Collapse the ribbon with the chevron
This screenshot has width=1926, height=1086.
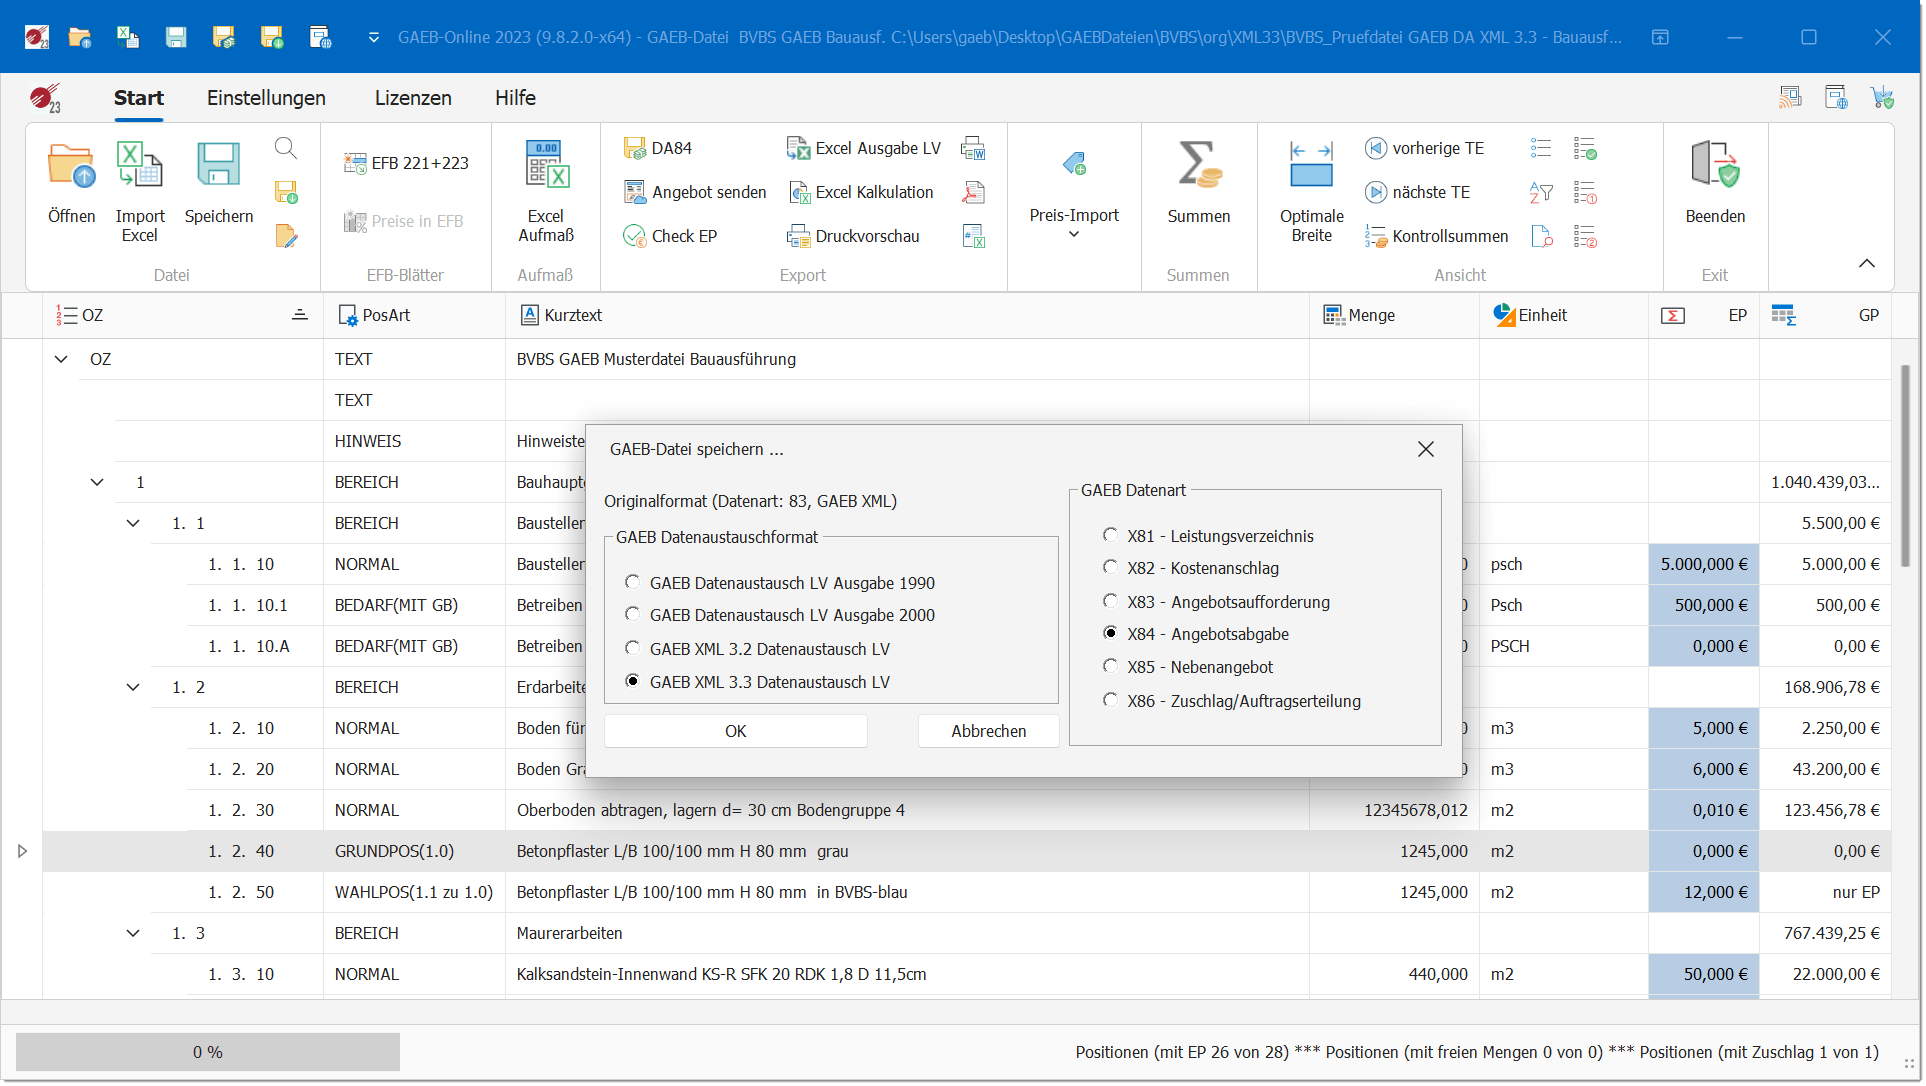coord(1866,263)
